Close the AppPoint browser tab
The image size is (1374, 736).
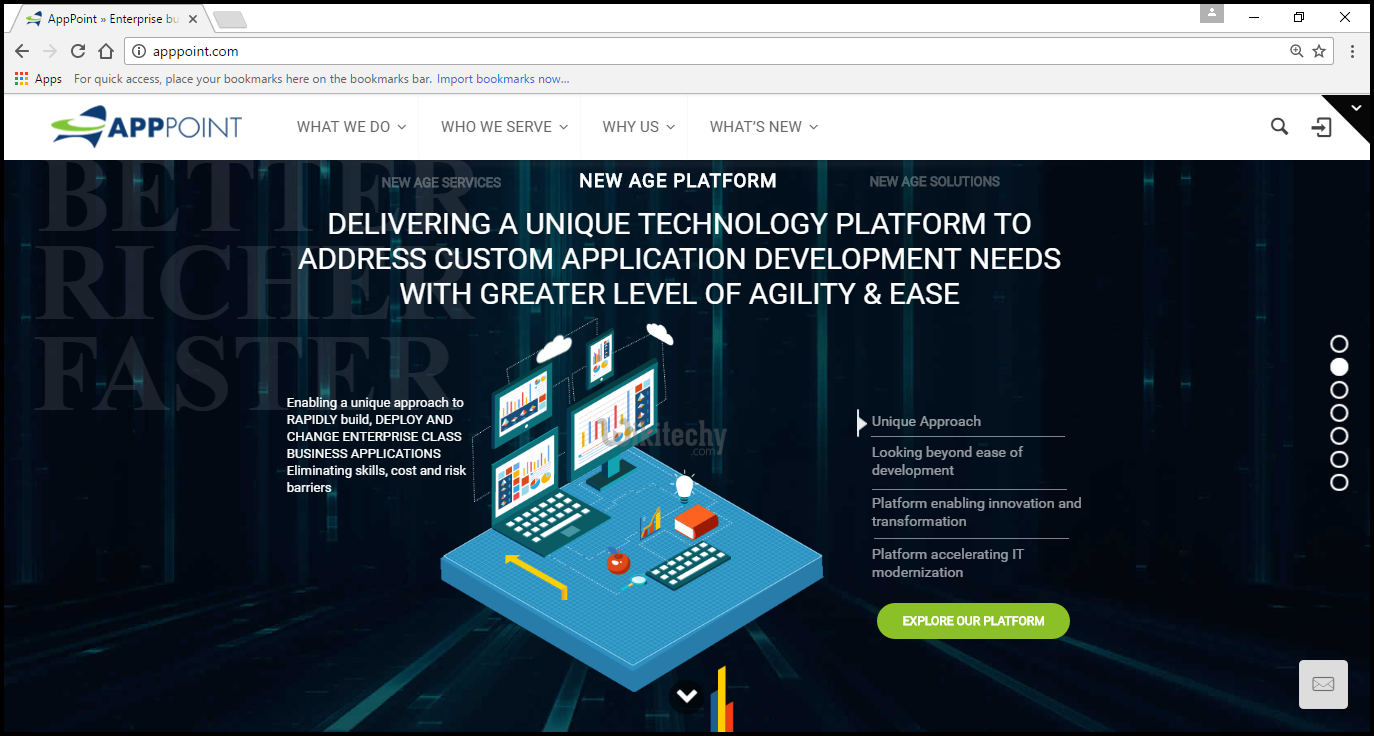click(195, 19)
